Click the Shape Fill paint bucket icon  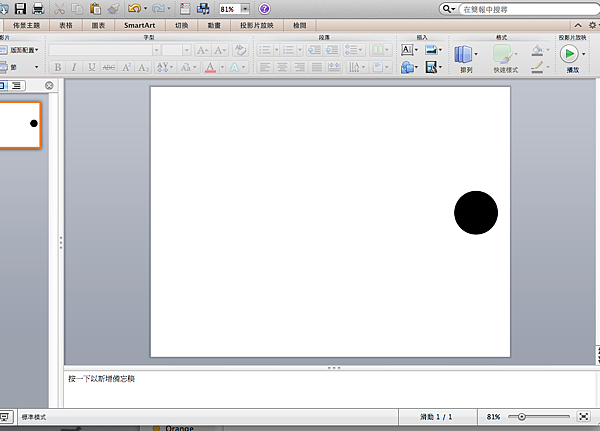click(537, 50)
